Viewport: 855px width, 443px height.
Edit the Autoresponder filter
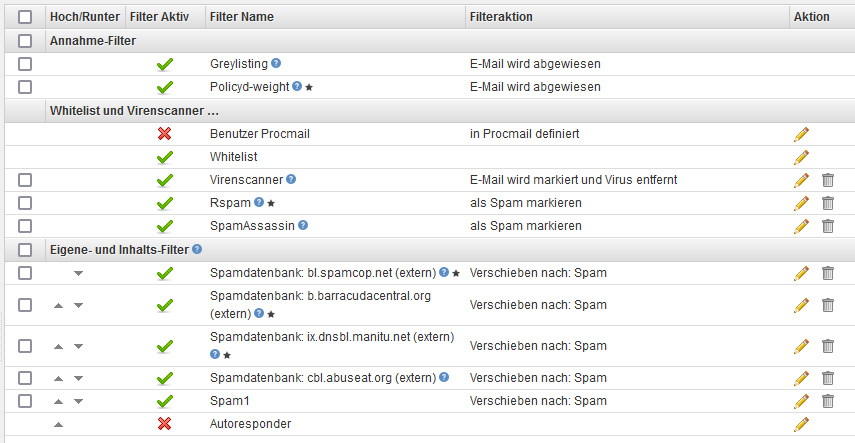tap(801, 424)
